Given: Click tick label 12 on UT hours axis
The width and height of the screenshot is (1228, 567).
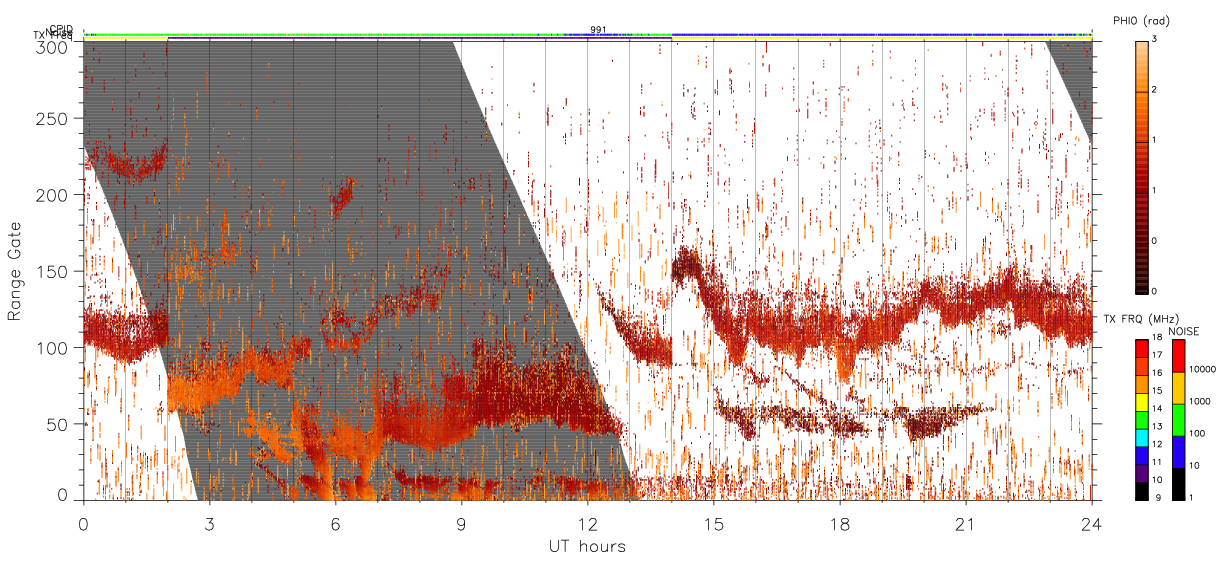Looking at the screenshot, I should click(587, 524).
